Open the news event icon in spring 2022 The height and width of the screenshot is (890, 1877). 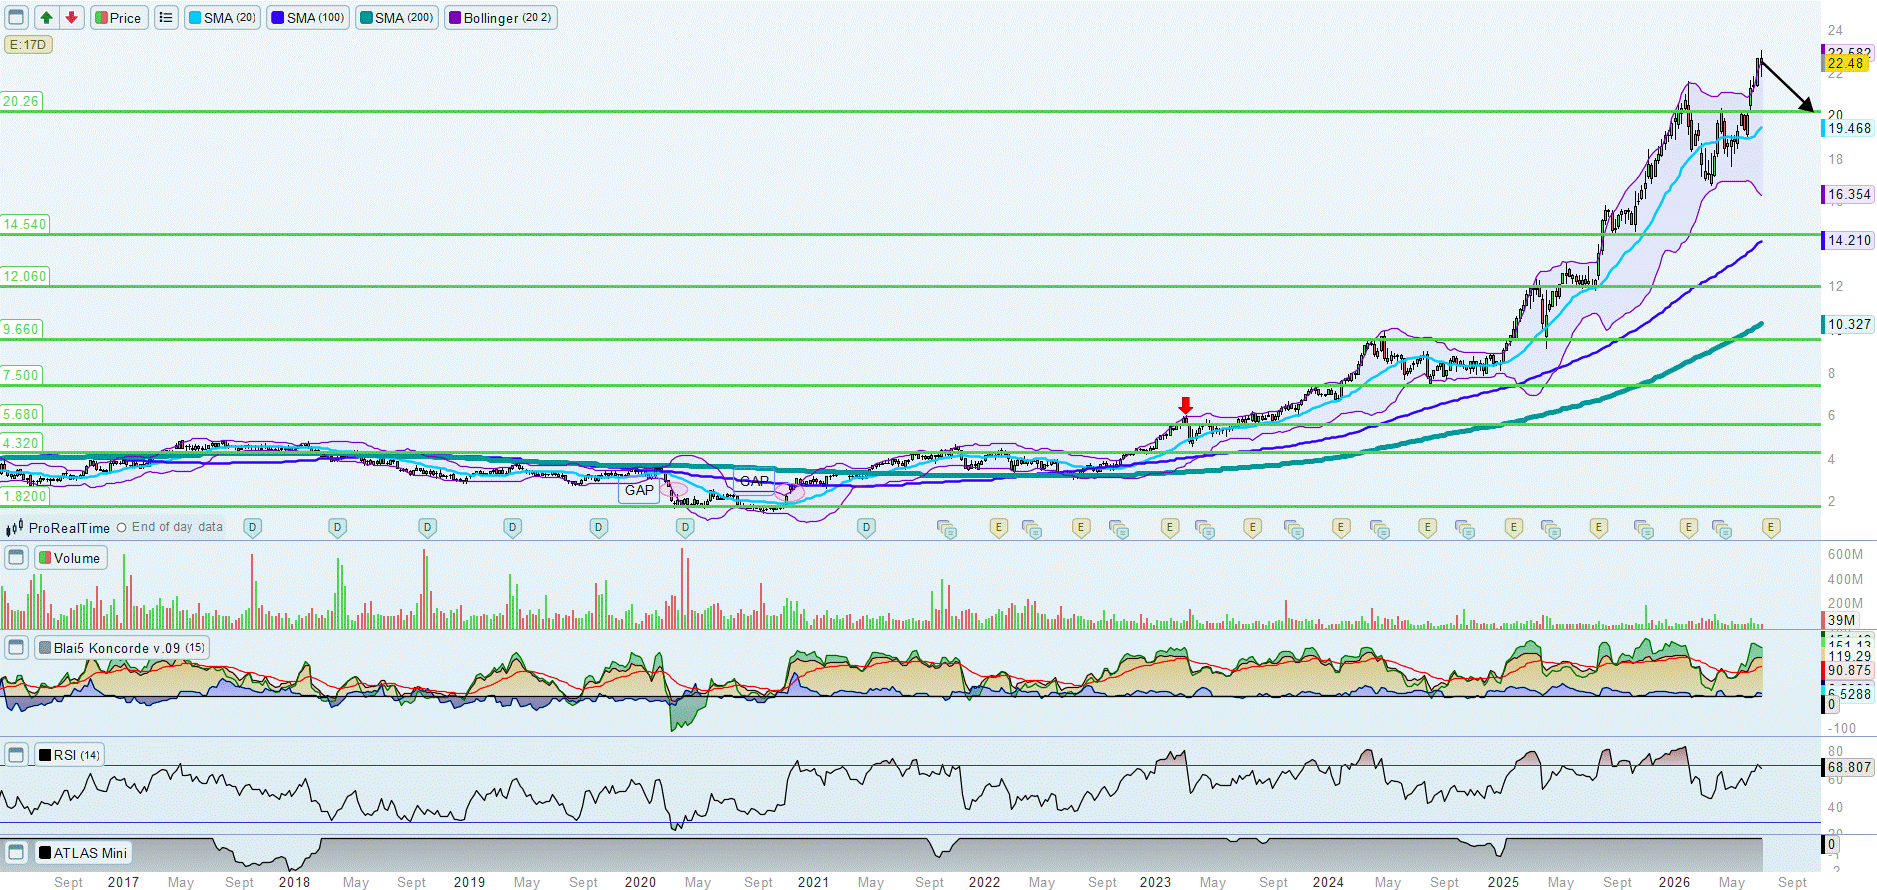[1033, 529]
